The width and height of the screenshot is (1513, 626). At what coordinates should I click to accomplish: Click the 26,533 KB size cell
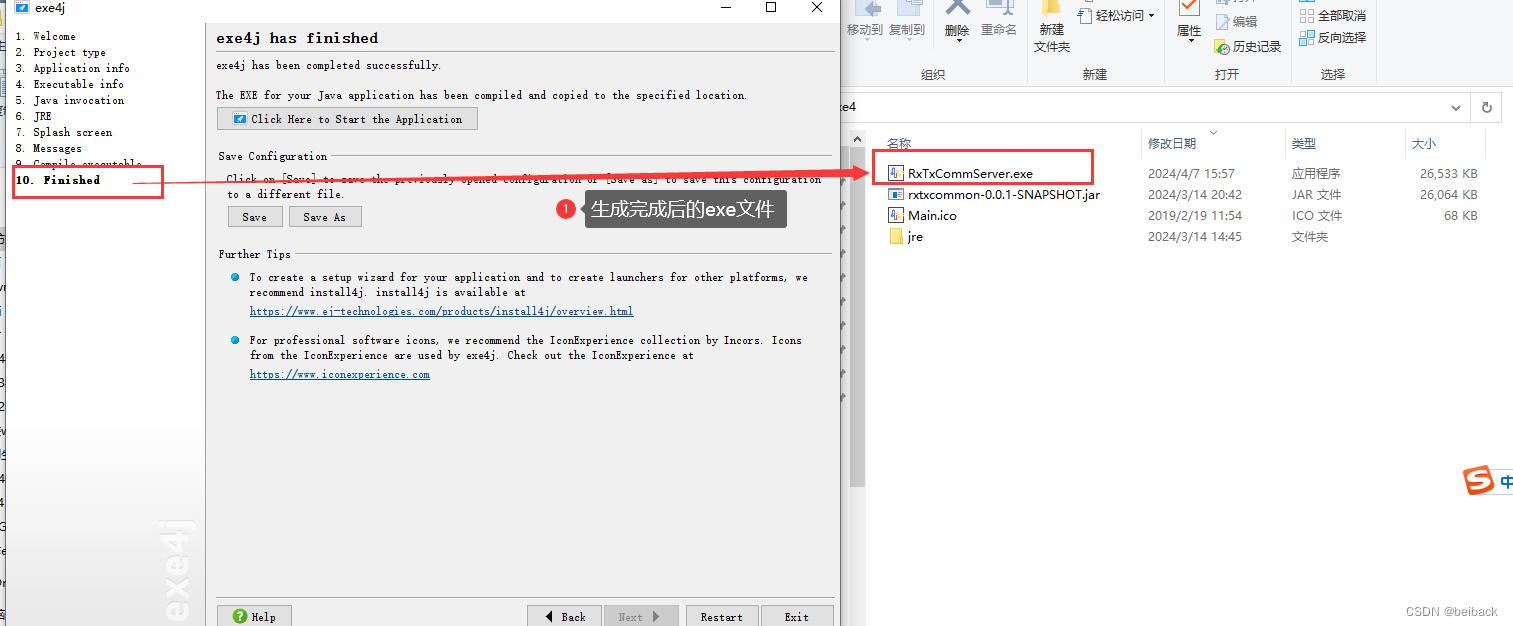coord(1448,173)
